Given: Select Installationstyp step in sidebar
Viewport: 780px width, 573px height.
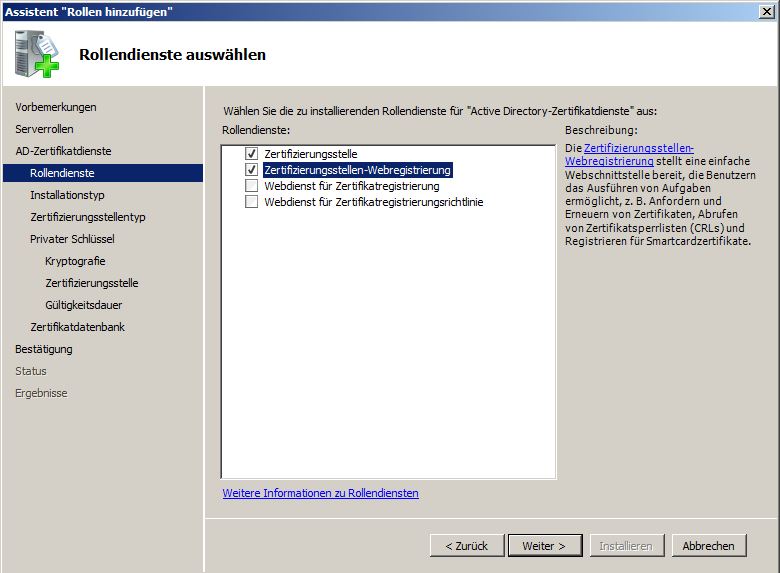Looking at the screenshot, I should click(x=67, y=195).
